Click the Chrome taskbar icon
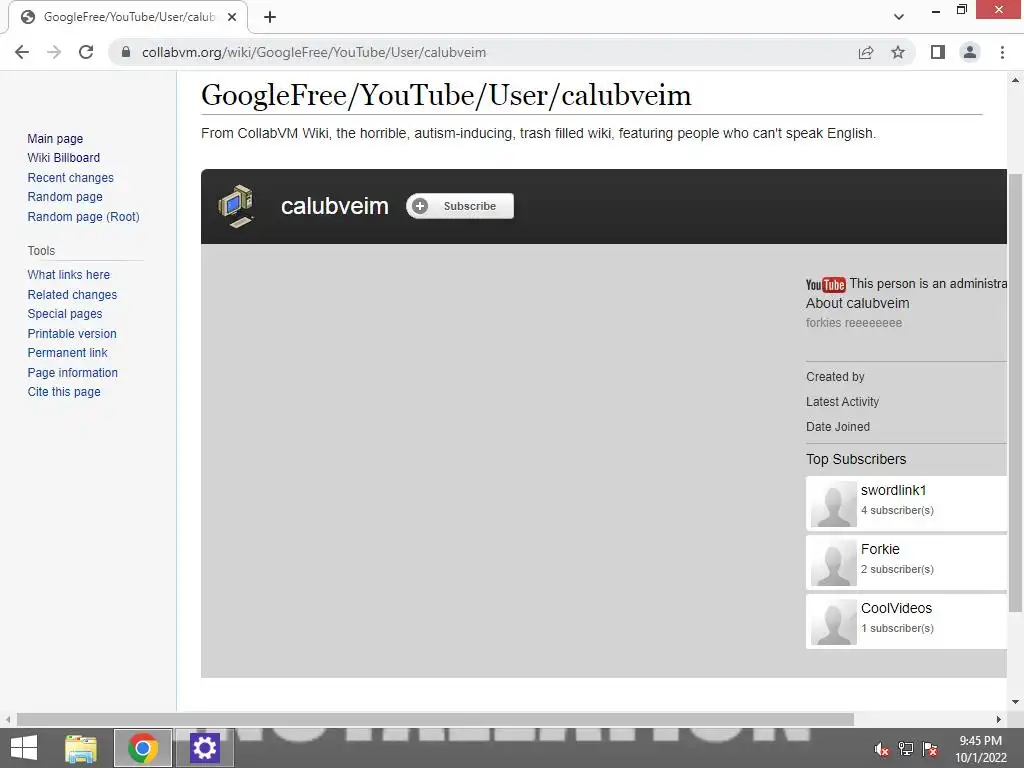 [x=143, y=748]
